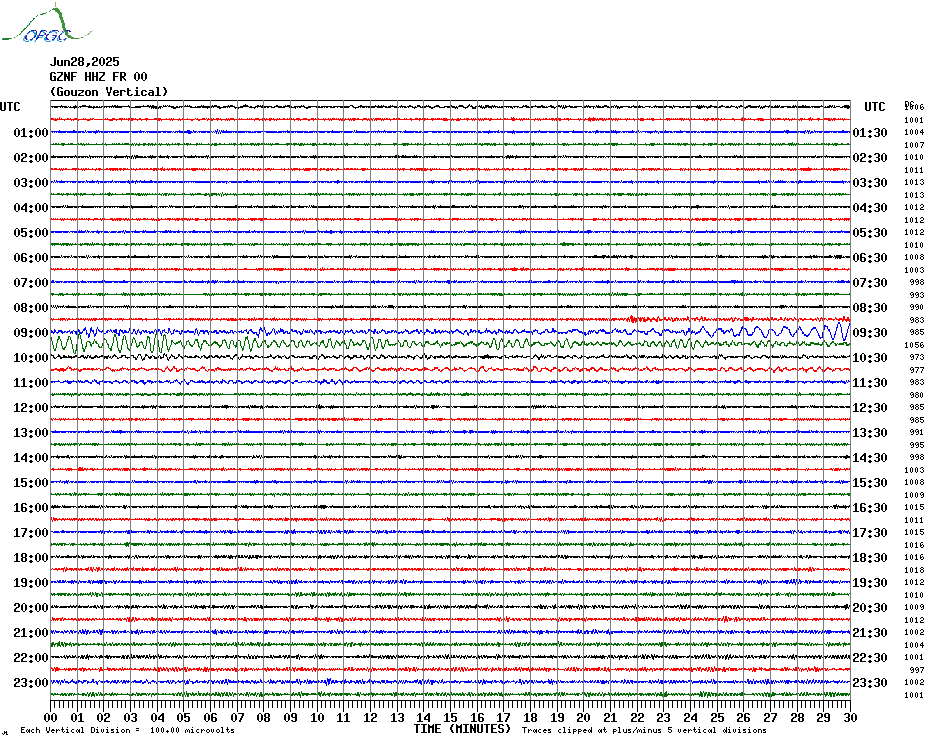This screenshot has width=930, height=744.
Task: Click the value 980 in right column
Action: [917, 395]
